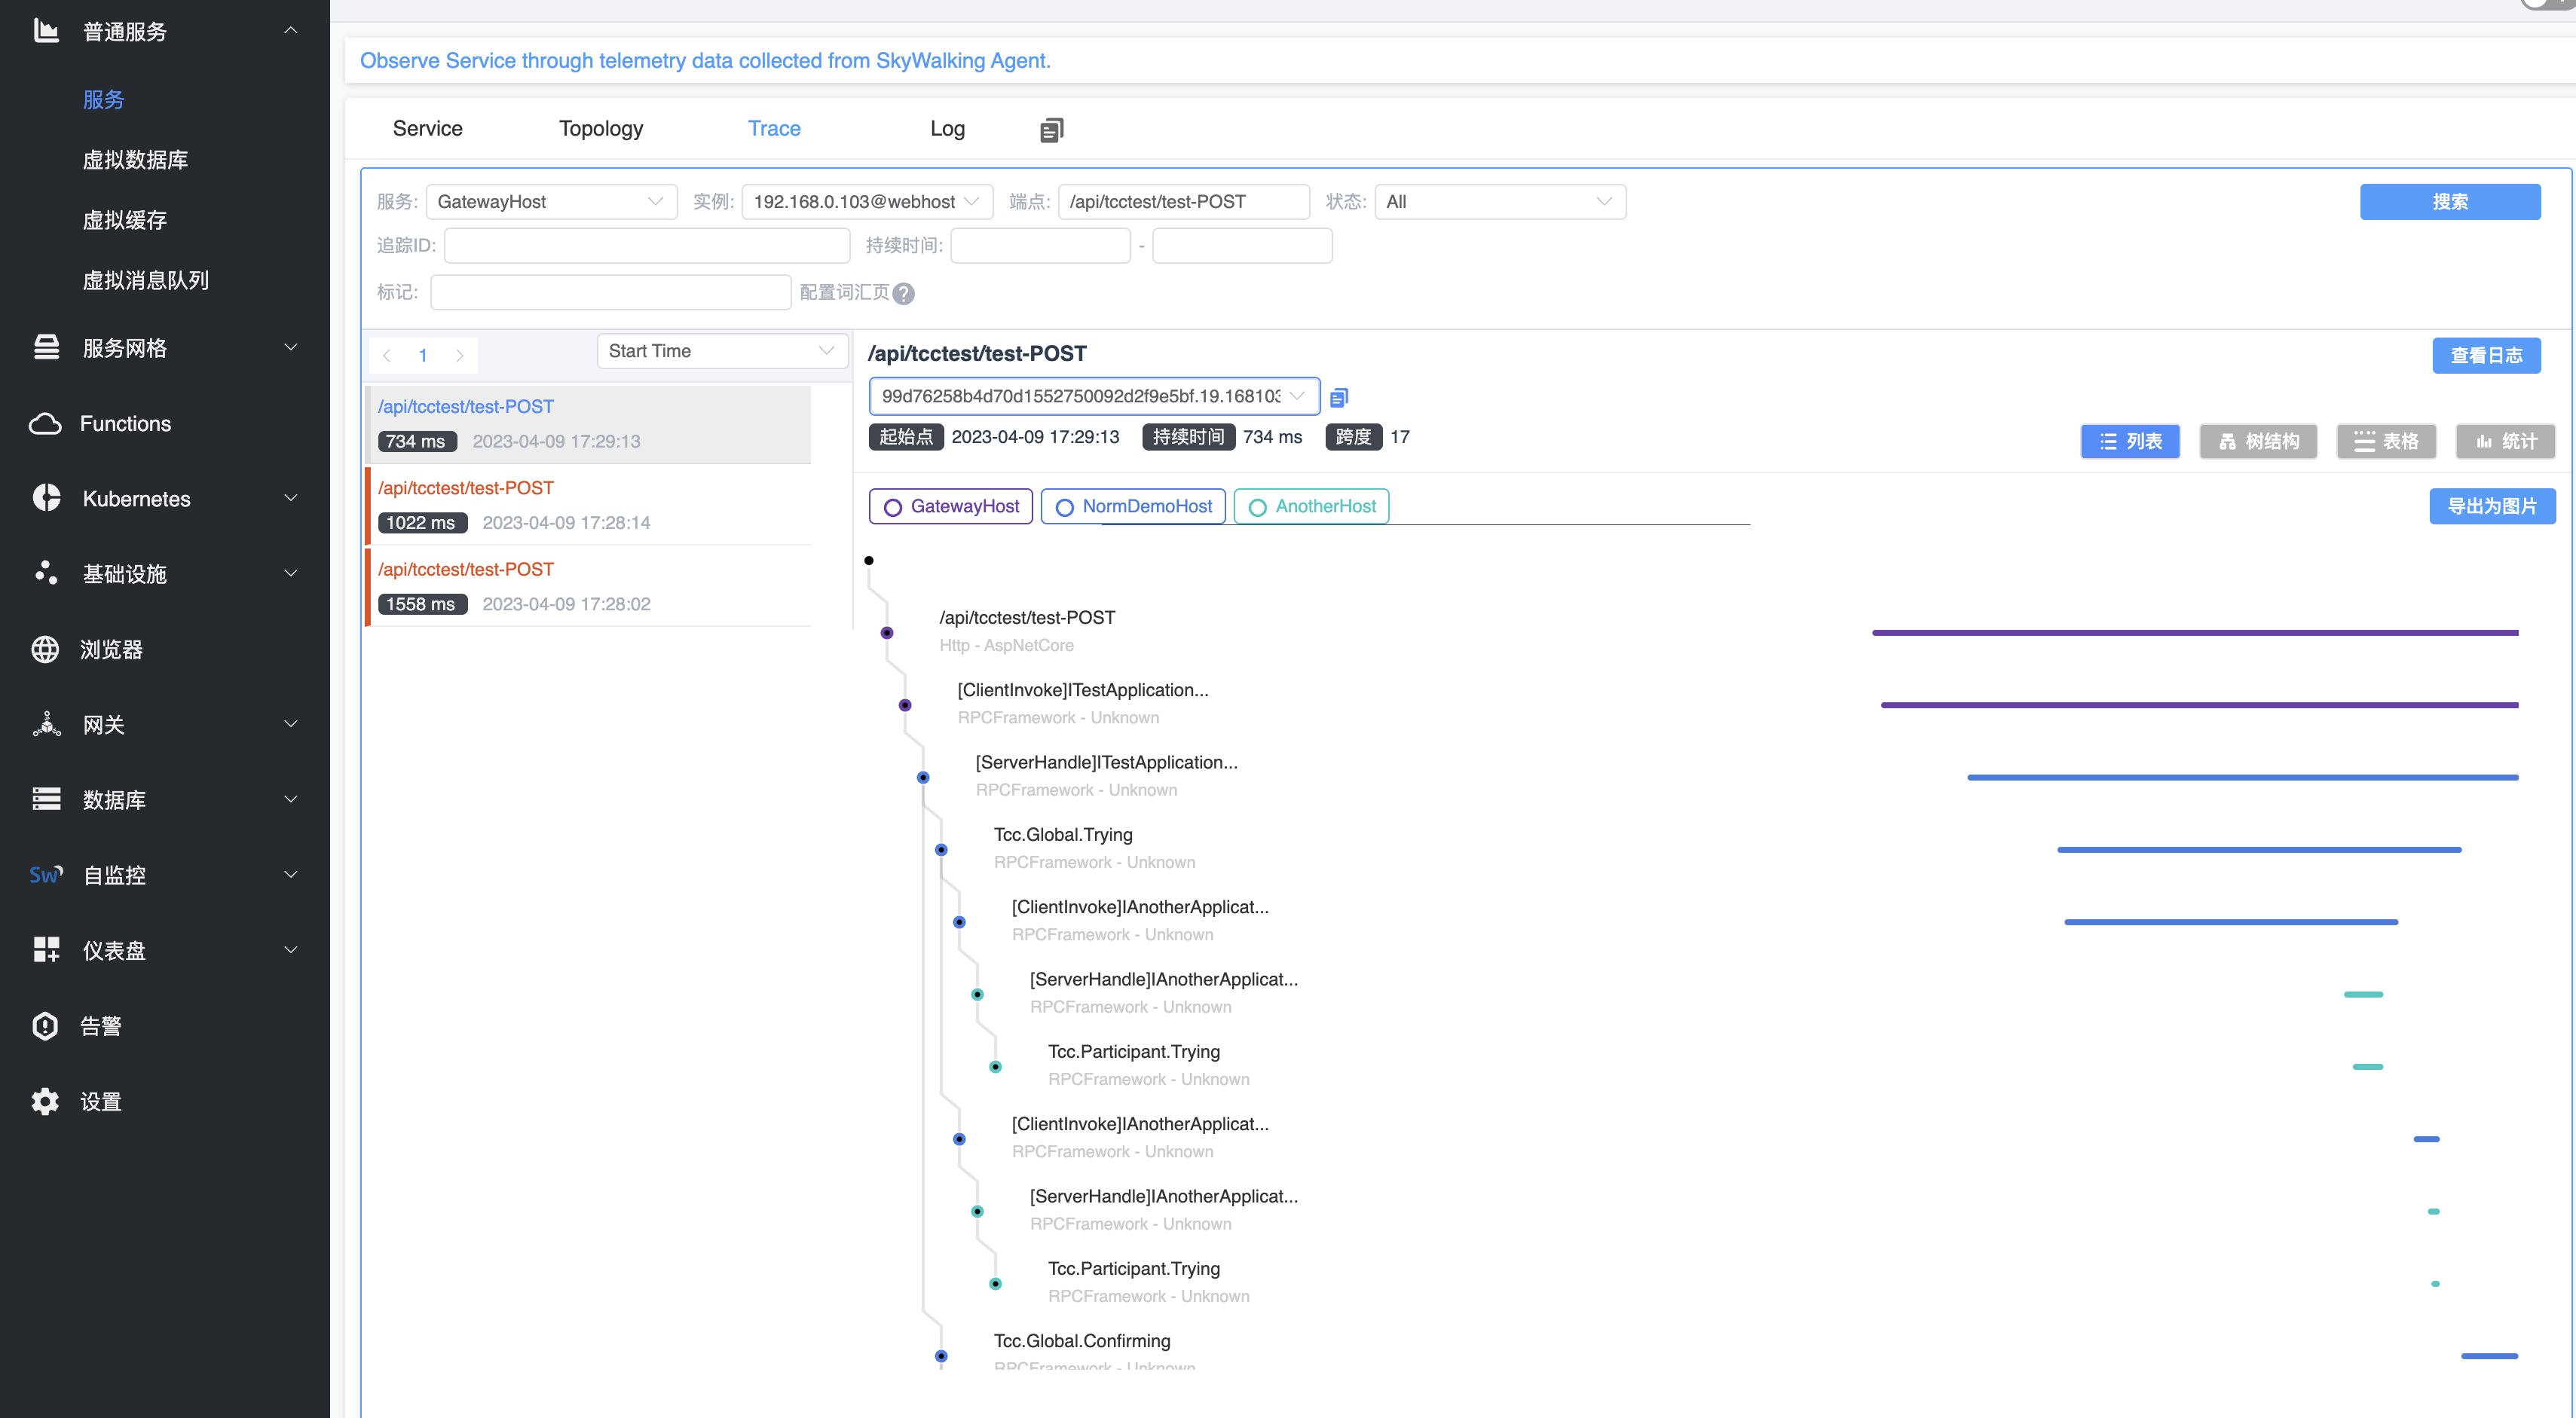Click the 导出为图片 export button
Viewport: 2576px width, 1418px height.
click(2492, 506)
